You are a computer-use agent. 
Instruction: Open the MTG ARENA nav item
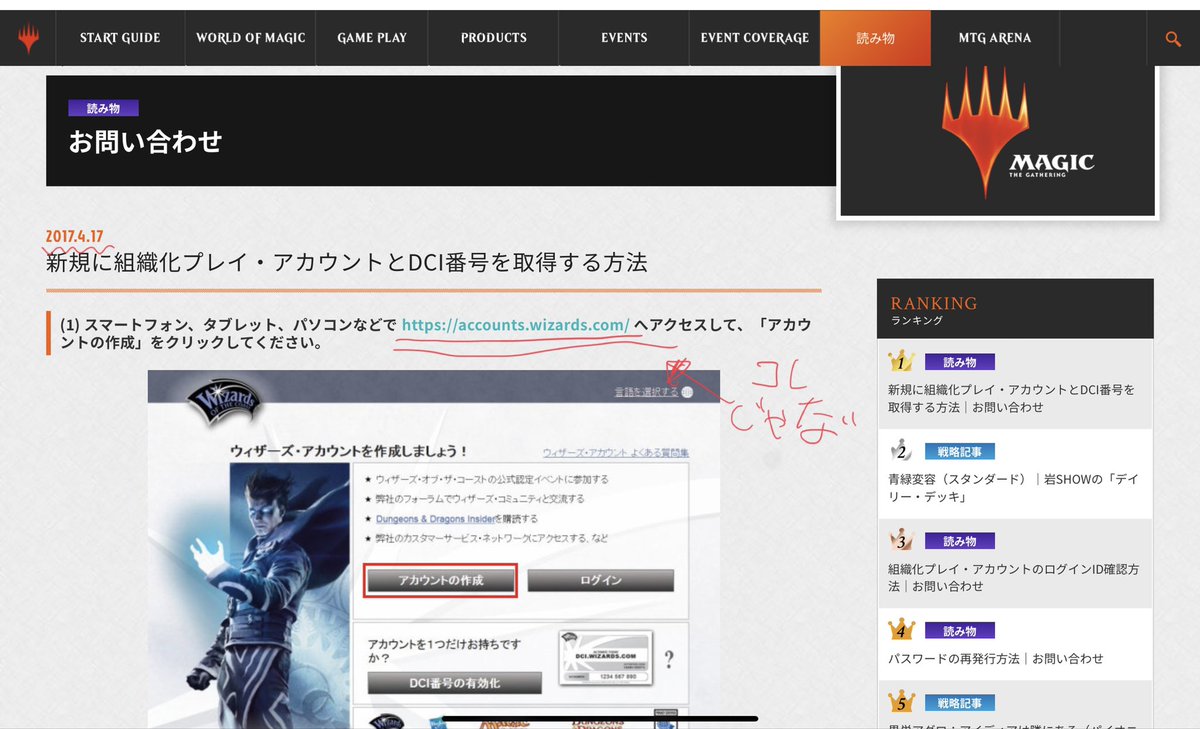(995, 38)
